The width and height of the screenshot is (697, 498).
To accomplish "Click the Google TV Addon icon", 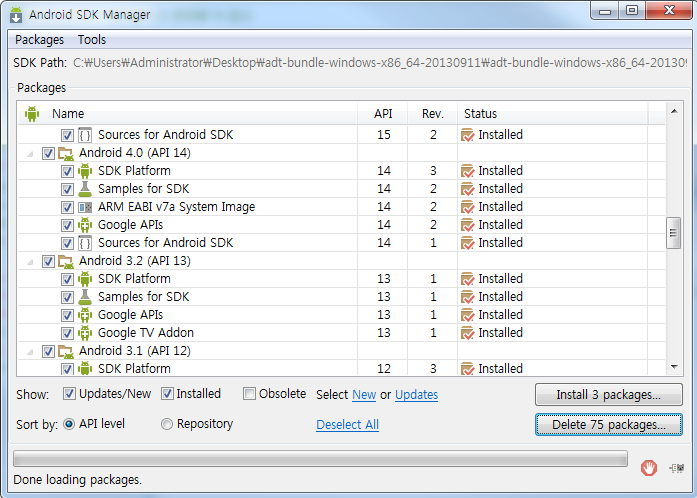I will [85, 333].
